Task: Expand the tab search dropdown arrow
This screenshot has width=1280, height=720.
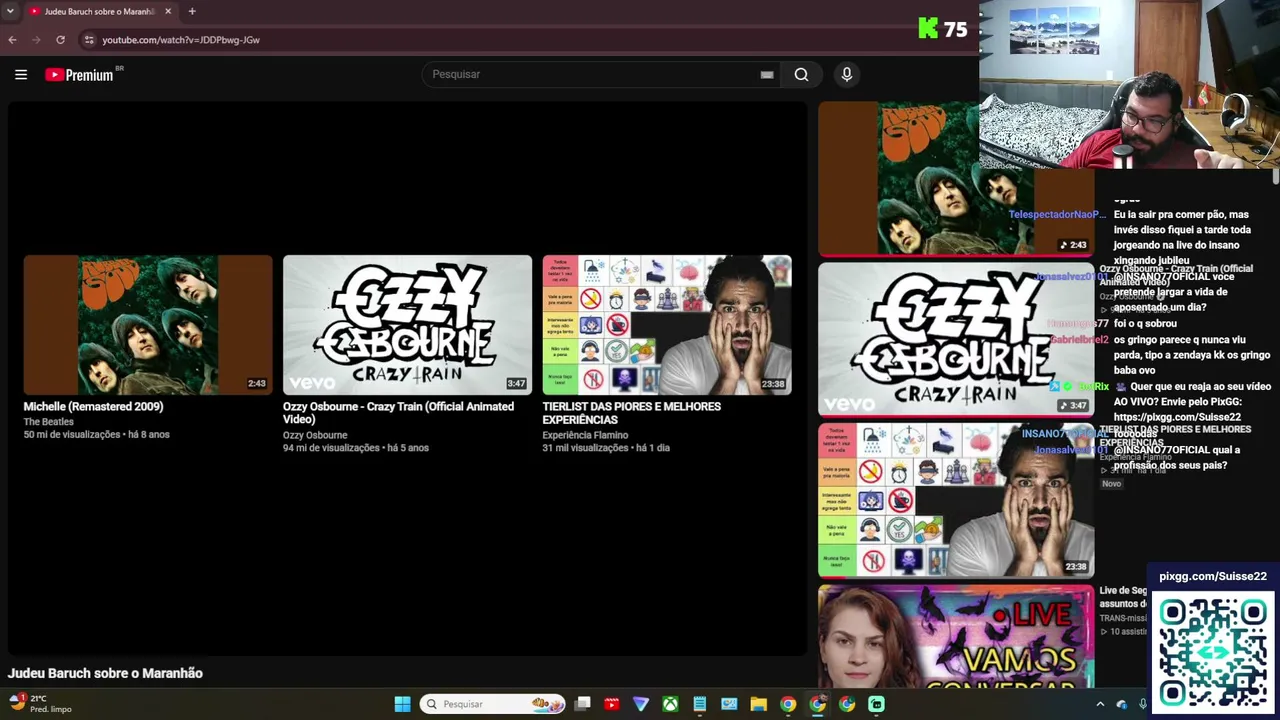Action: tap(9, 11)
